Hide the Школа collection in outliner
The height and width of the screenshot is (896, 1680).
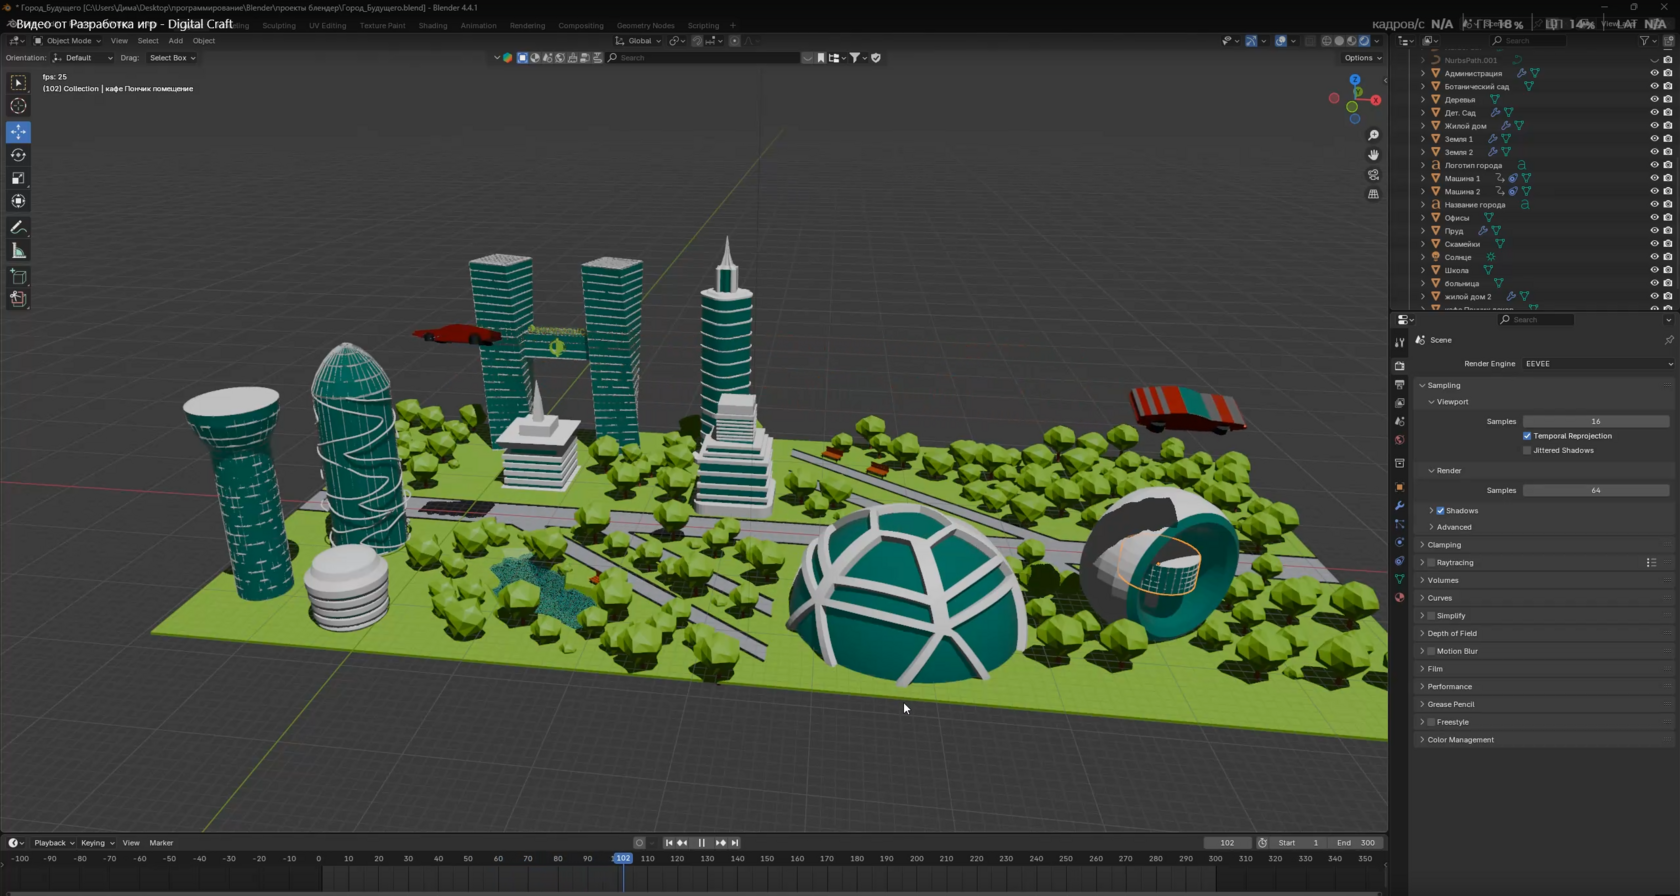tap(1654, 270)
